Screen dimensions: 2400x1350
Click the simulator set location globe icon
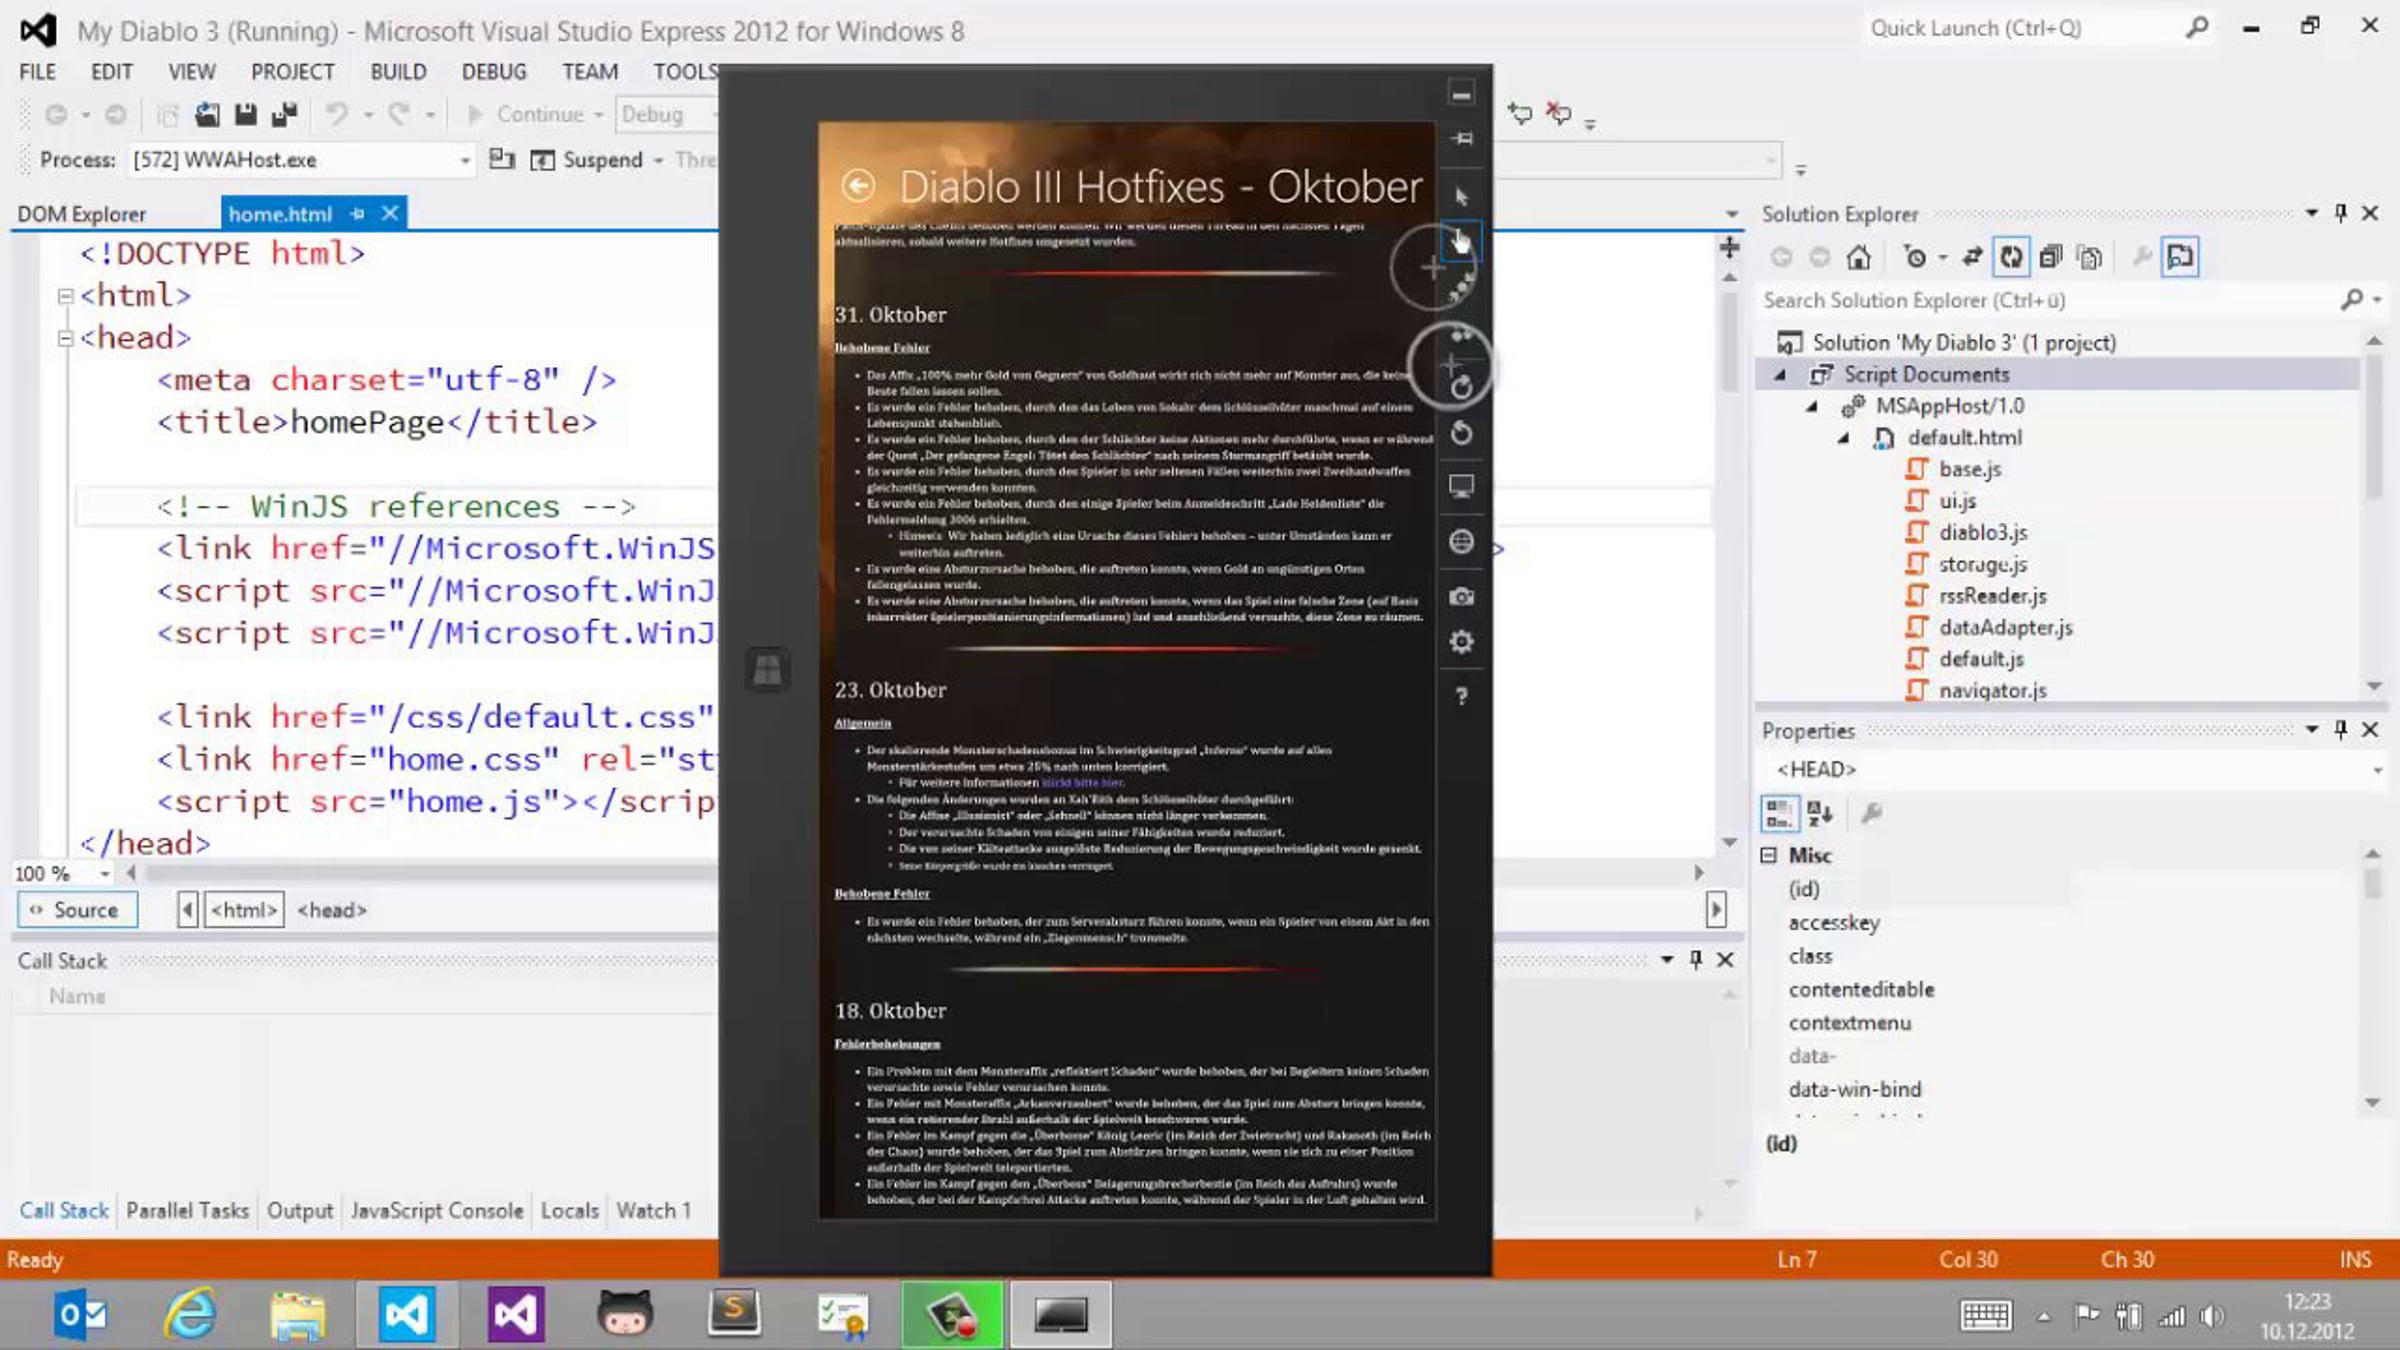(x=1461, y=541)
